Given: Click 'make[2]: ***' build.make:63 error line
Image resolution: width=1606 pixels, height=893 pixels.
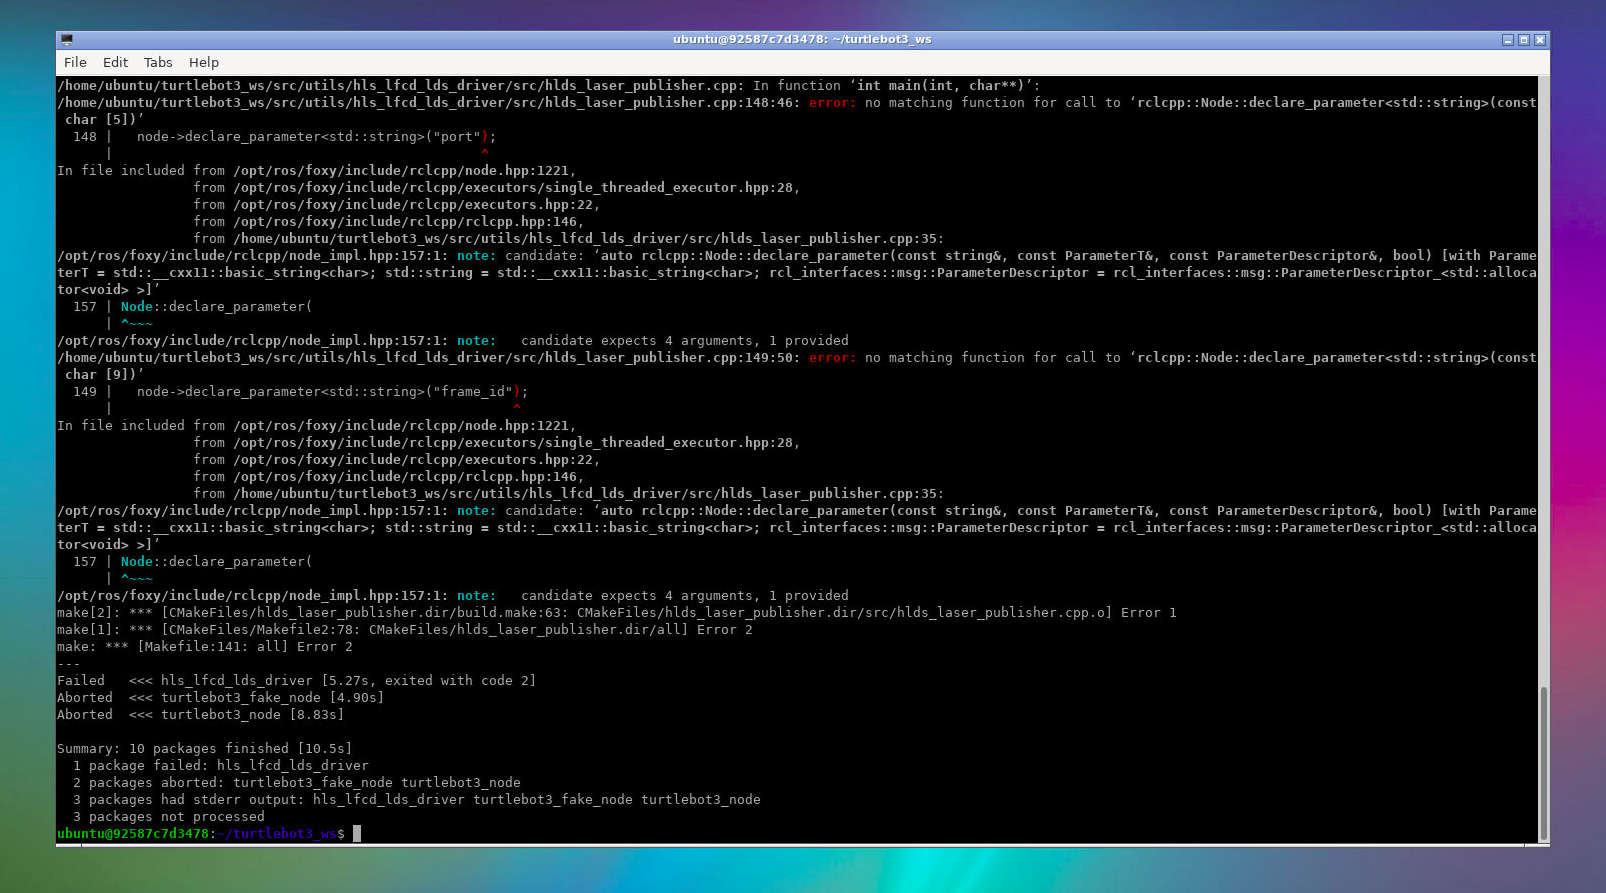Looking at the screenshot, I should [x=616, y=613].
